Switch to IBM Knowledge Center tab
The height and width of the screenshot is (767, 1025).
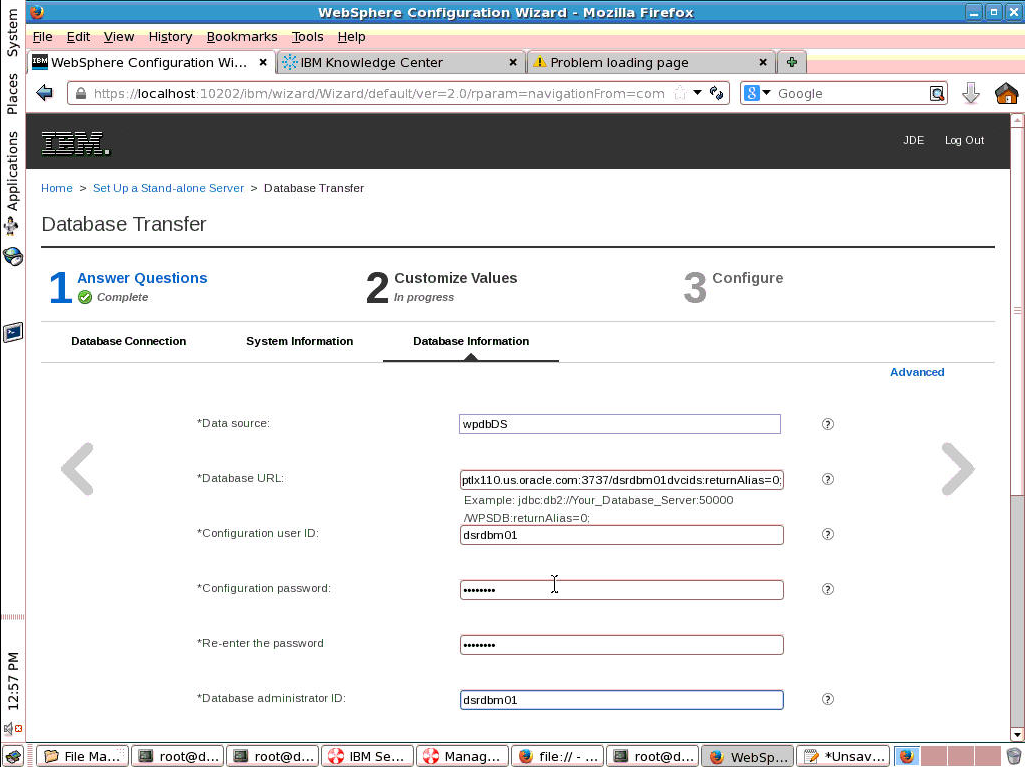[371, 62]
